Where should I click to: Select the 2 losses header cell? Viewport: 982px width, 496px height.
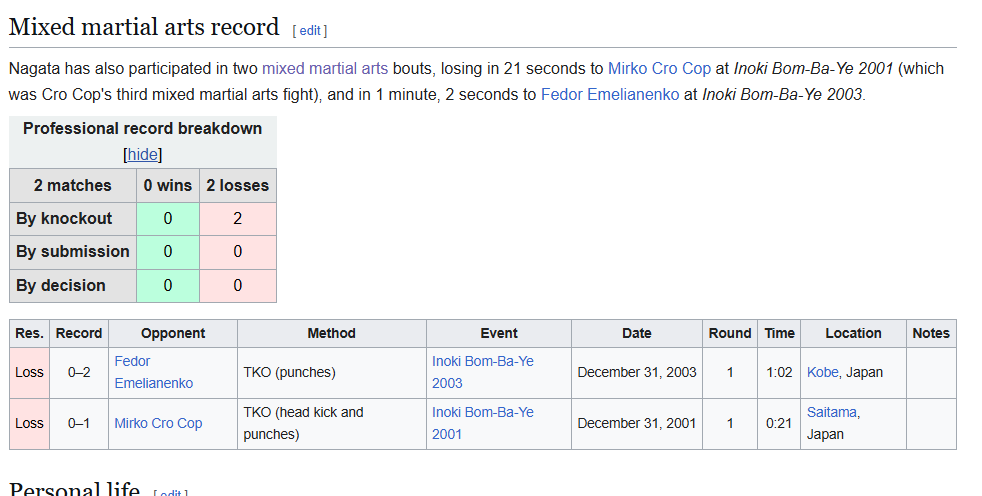click(x=238, y=185)
